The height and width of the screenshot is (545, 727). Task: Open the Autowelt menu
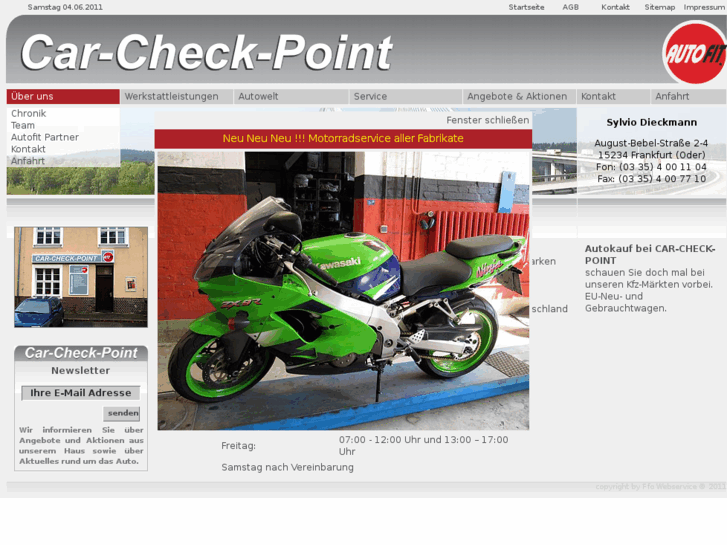[291, 96]
